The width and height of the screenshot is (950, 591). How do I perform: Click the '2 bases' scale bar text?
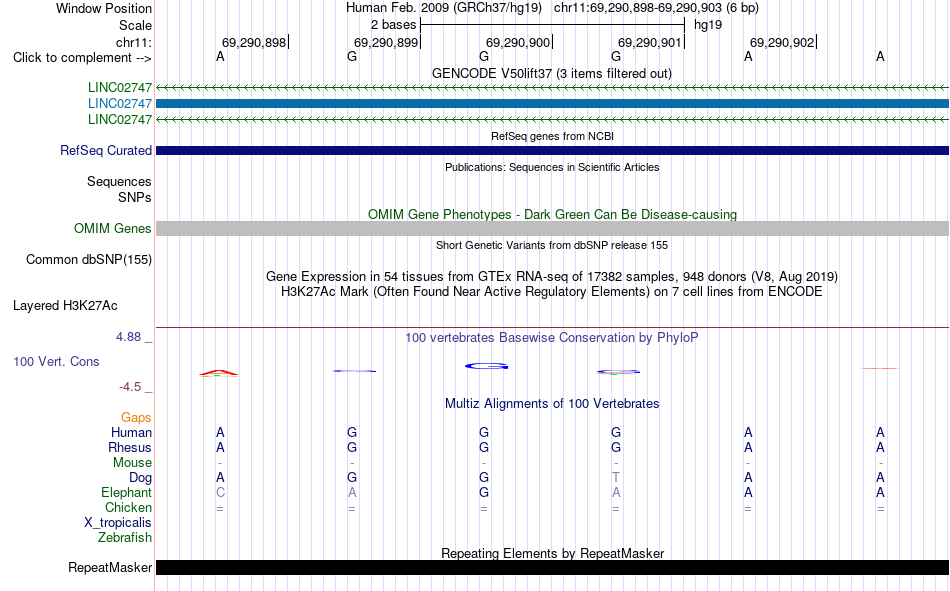(393, 25)
